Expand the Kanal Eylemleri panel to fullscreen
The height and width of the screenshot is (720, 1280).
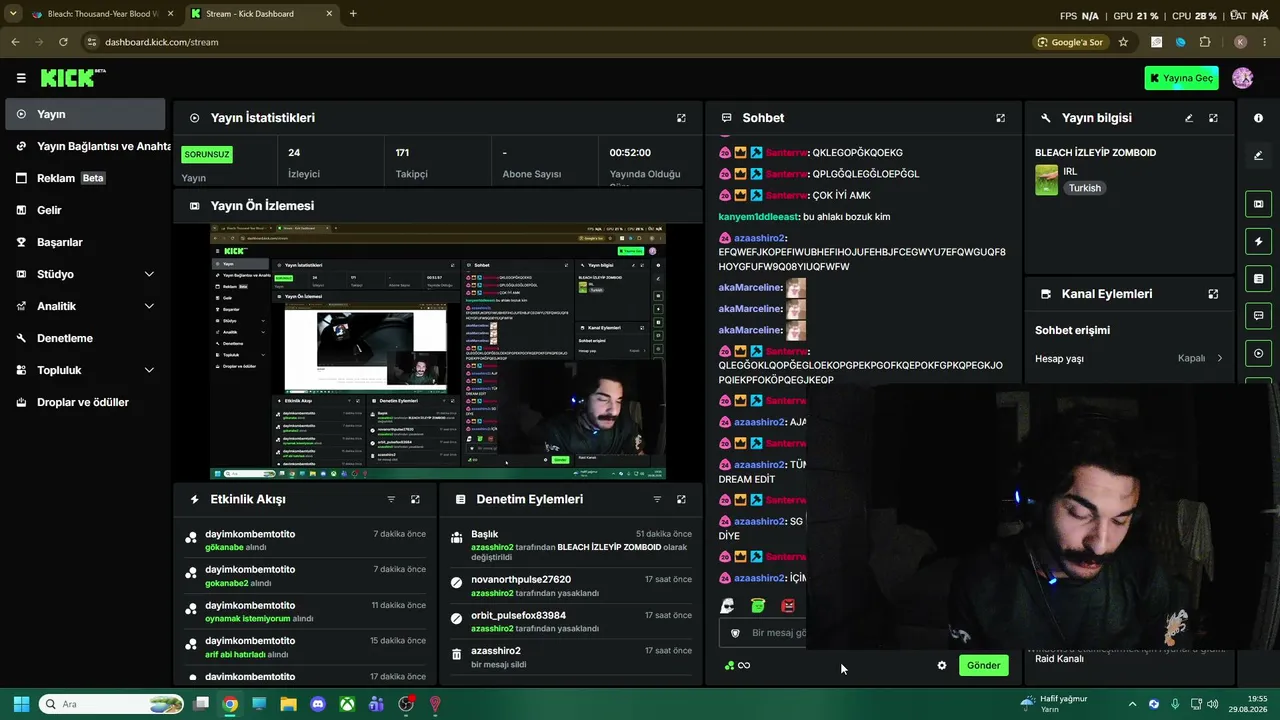1213,294
